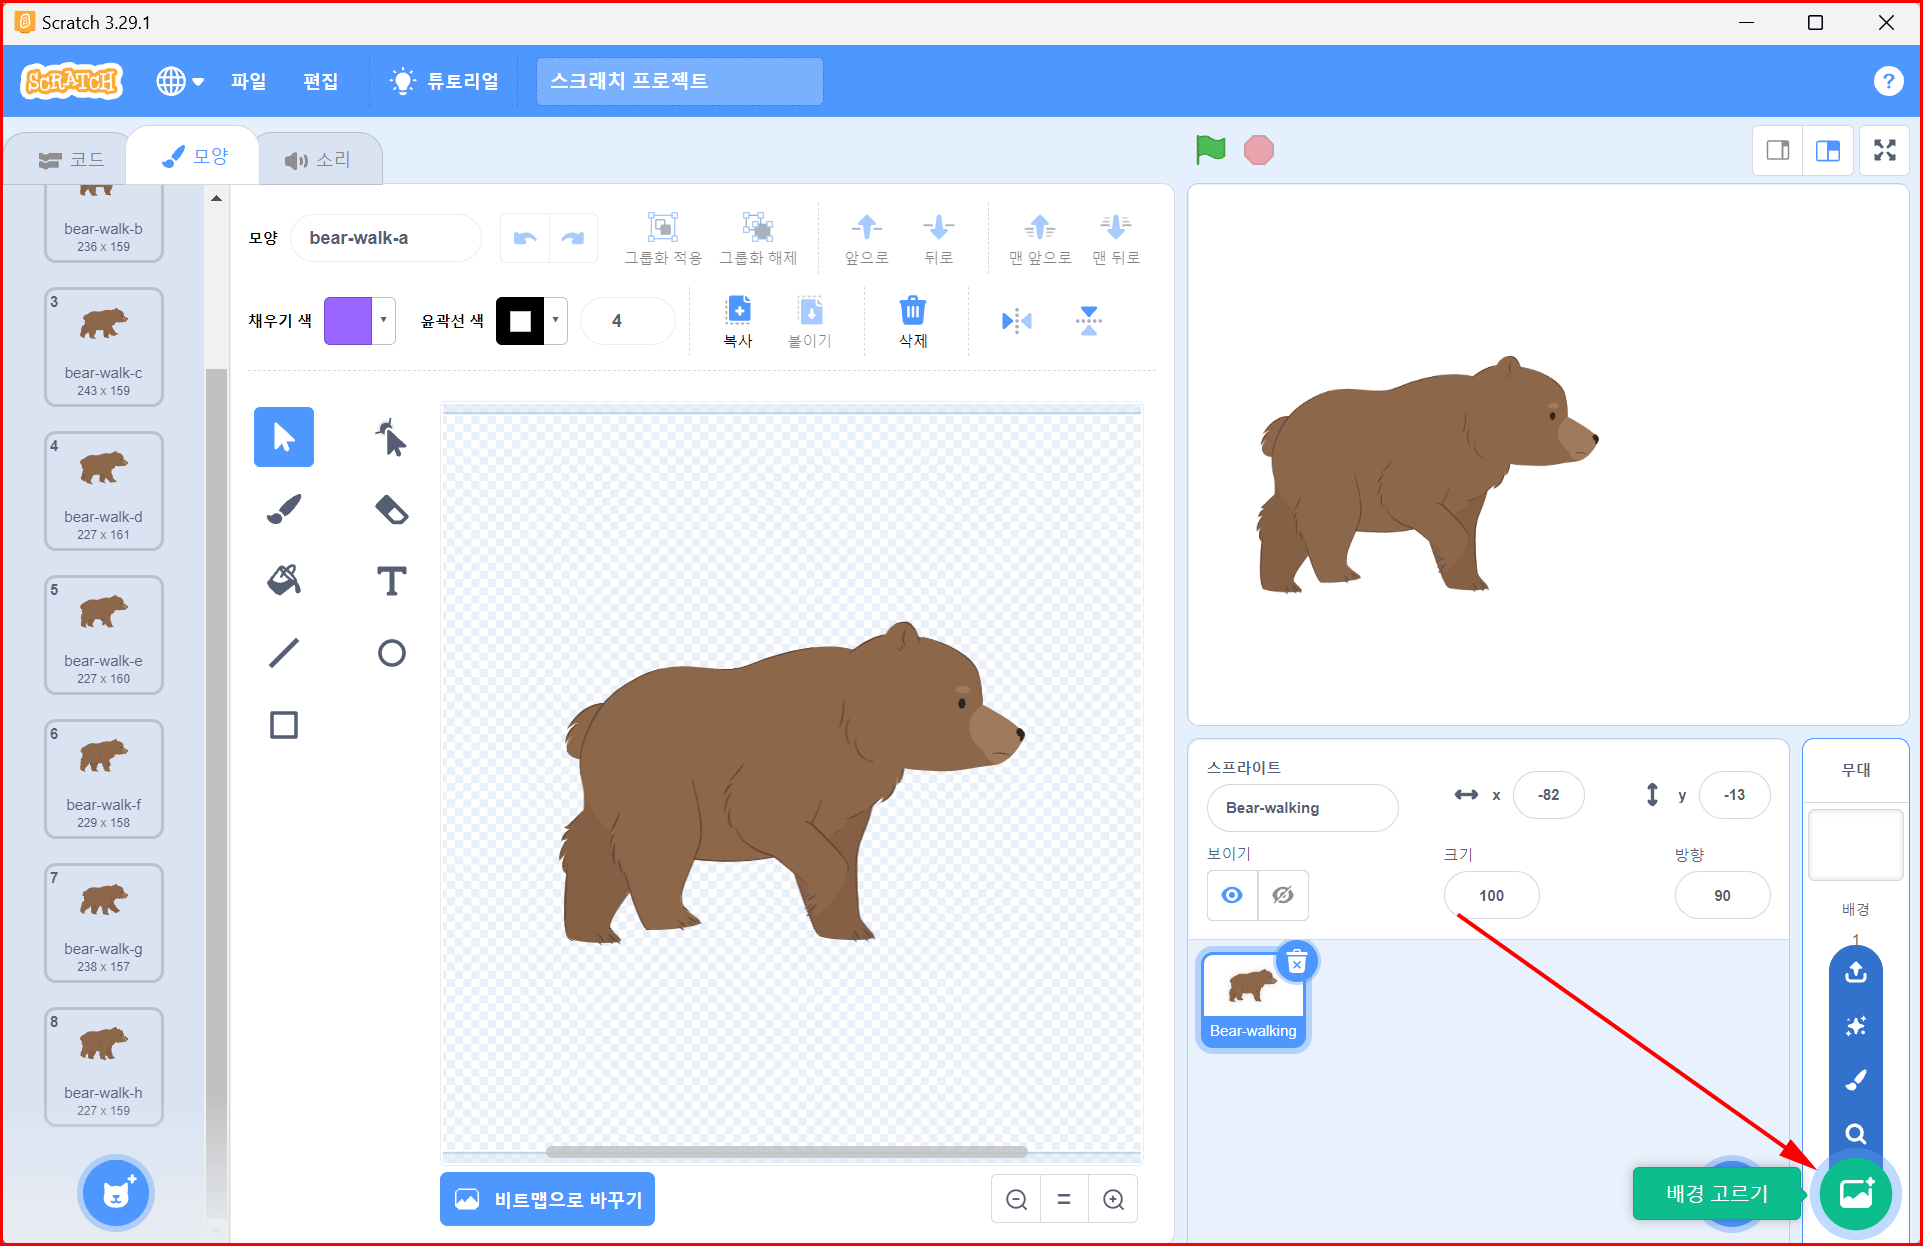Select the Text tool
The height and width of the screenshot is (1246, 1923).
click(391, 581)
